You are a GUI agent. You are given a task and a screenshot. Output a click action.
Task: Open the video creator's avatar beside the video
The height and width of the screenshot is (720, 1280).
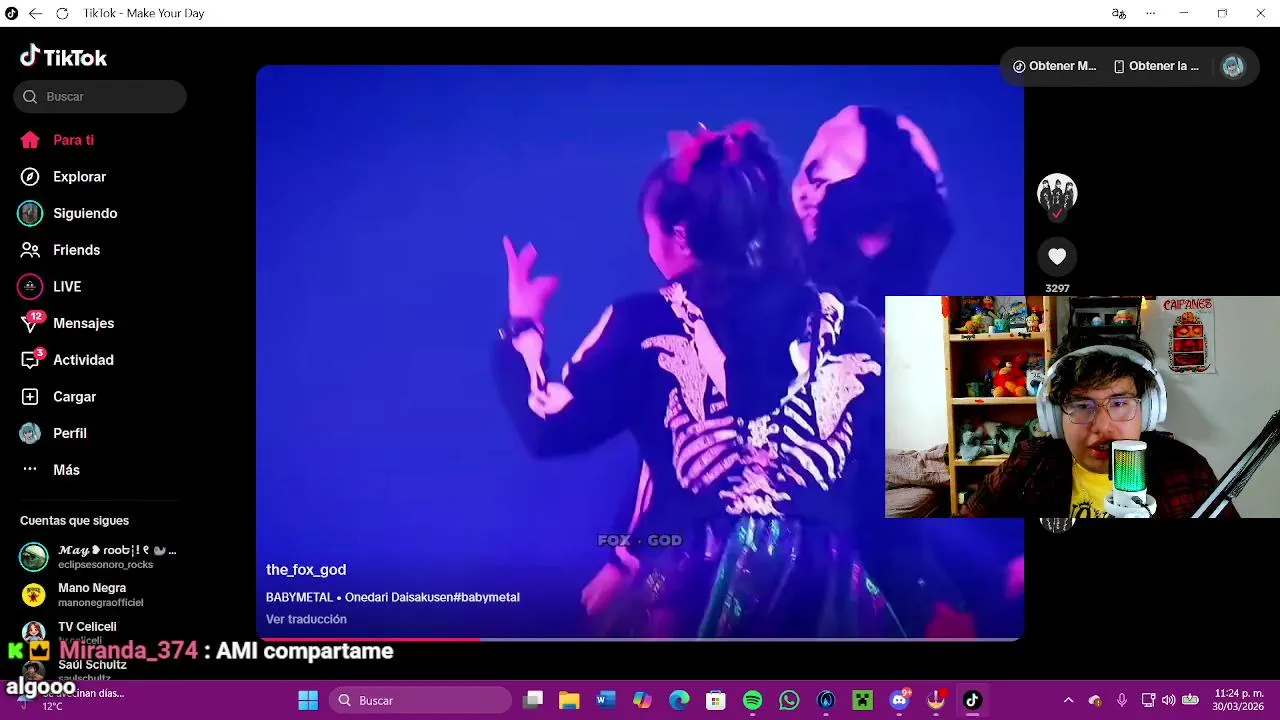click(1057, 193)
